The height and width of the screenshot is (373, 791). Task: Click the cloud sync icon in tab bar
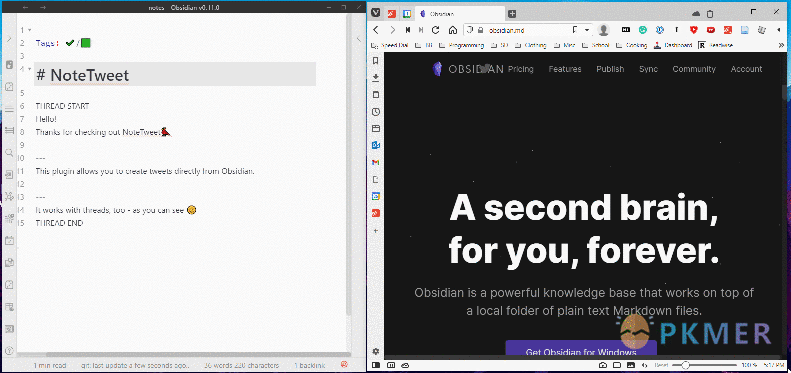click(x=696, y=14)
